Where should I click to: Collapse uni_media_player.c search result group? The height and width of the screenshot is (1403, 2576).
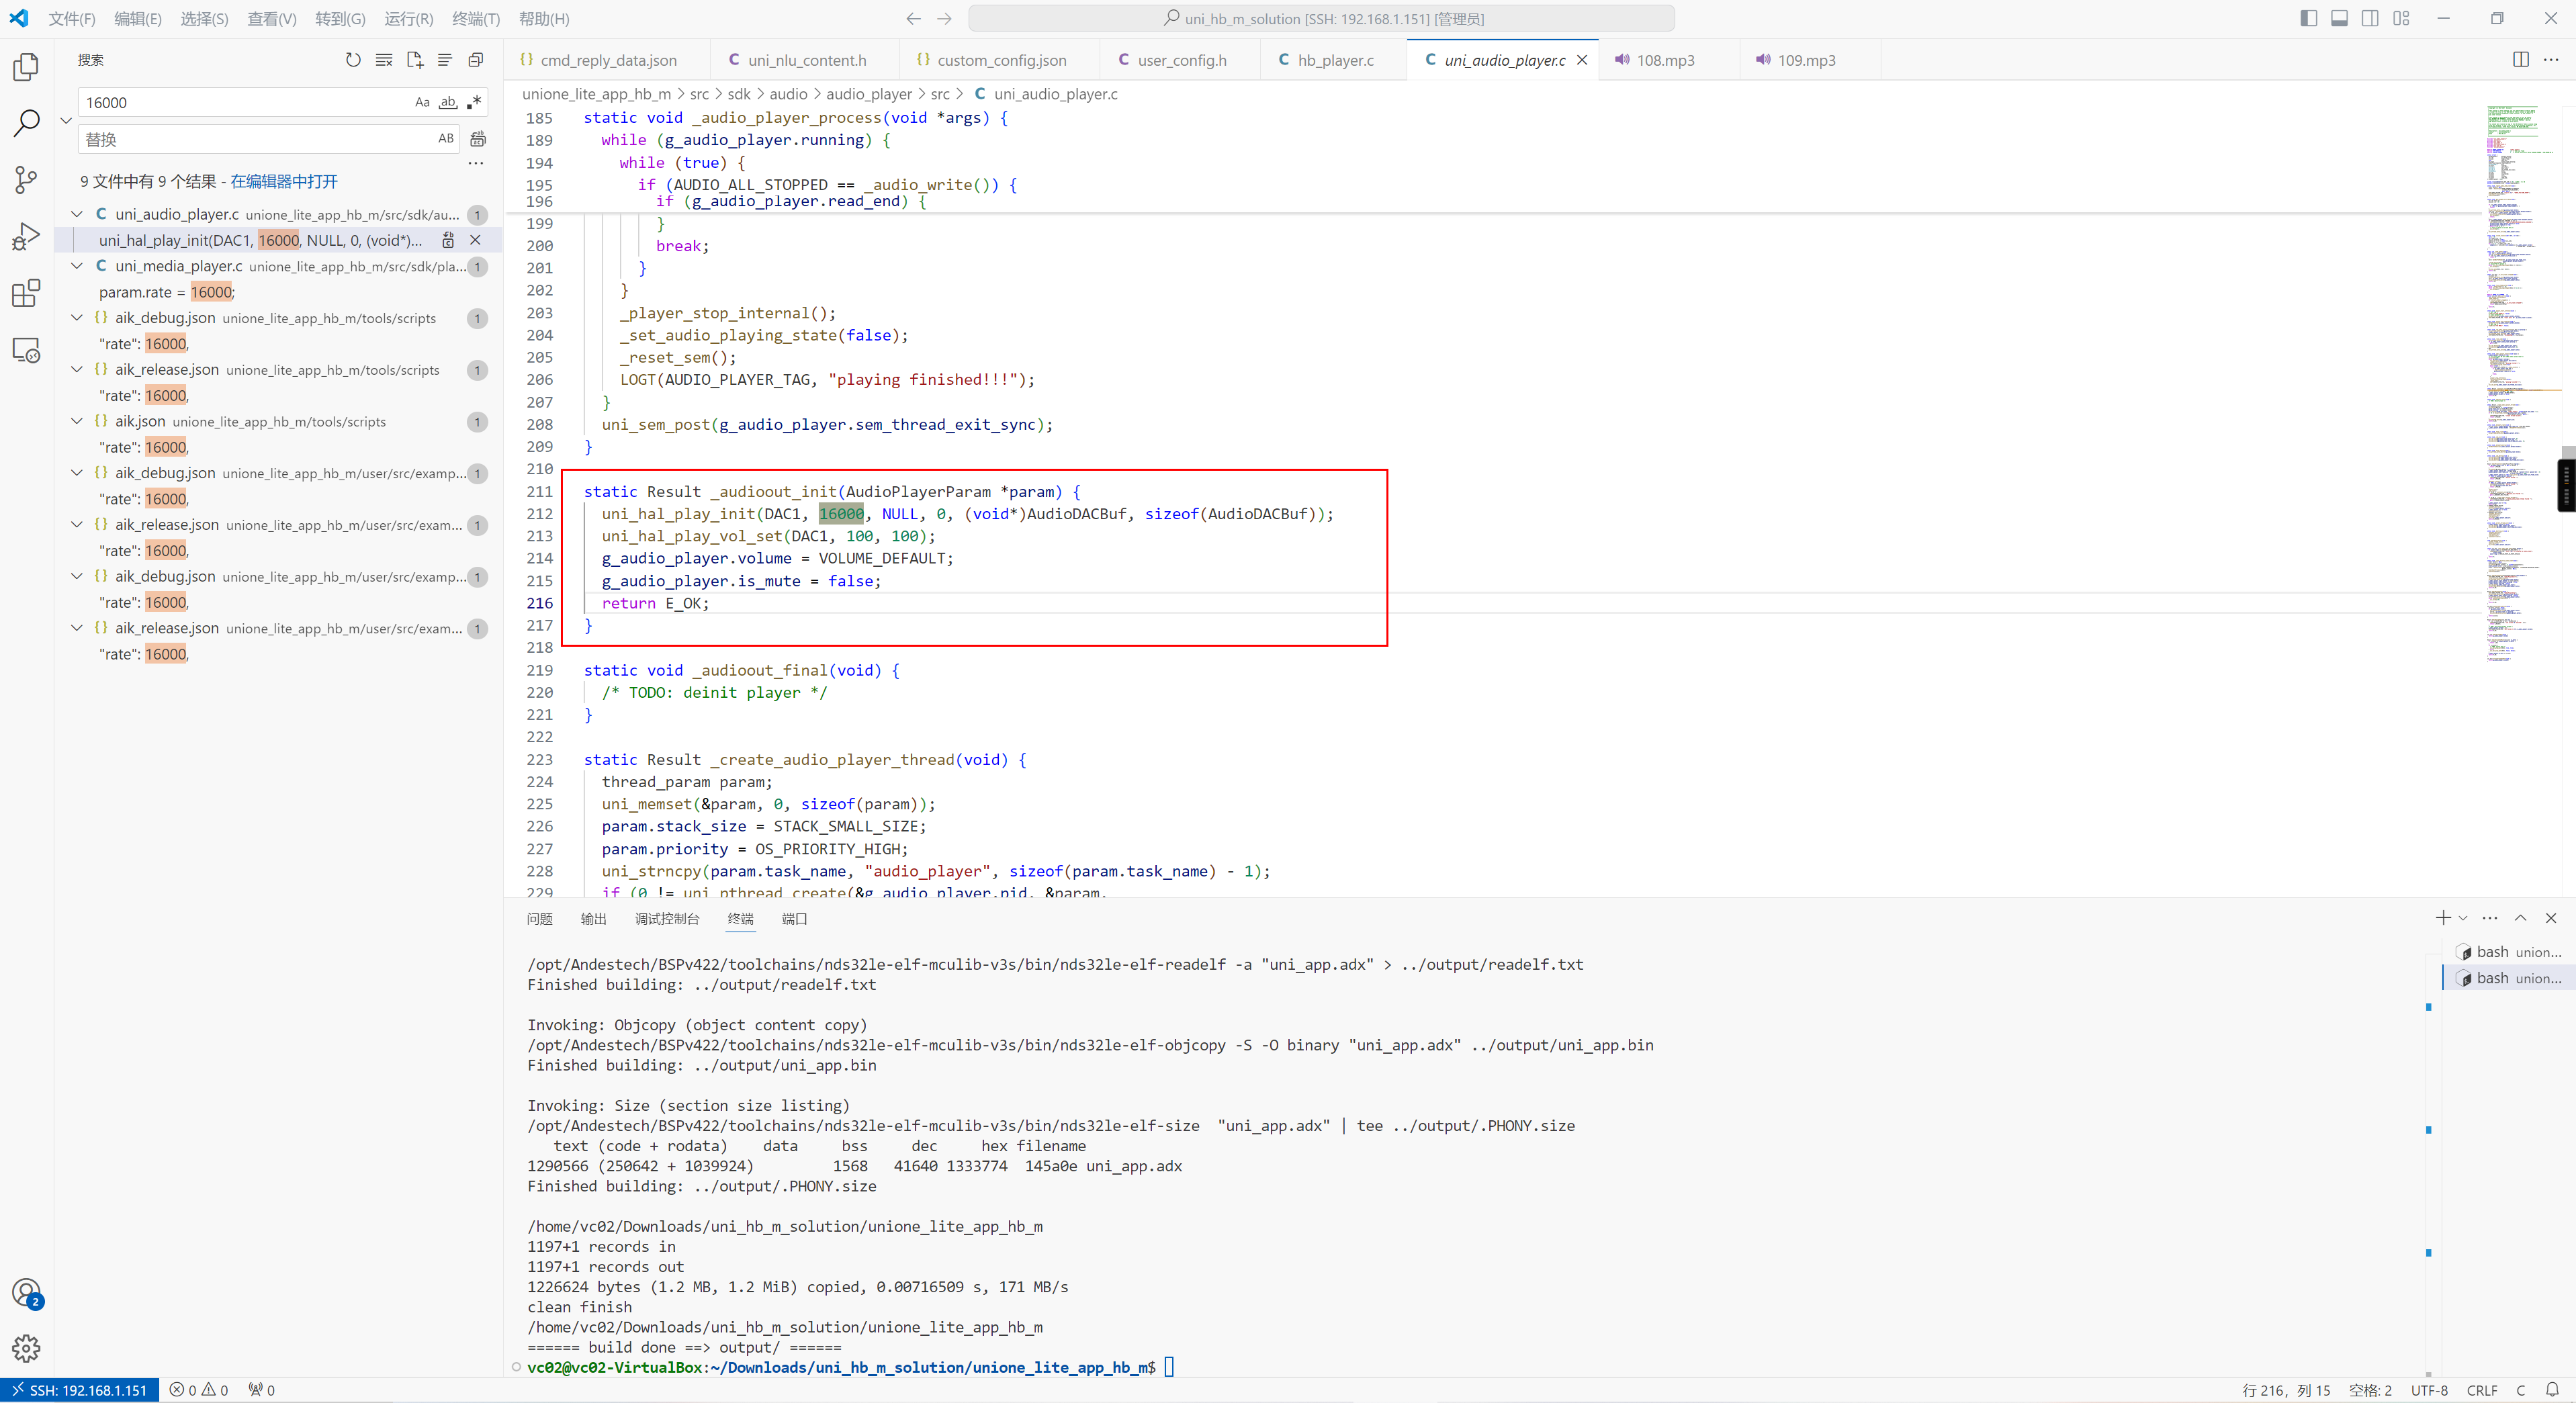76,266
